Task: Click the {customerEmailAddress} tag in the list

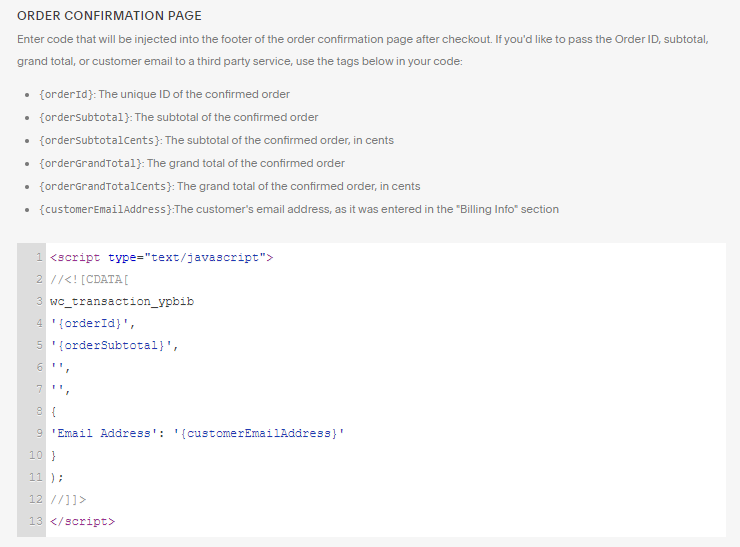Action: point(106,210)
